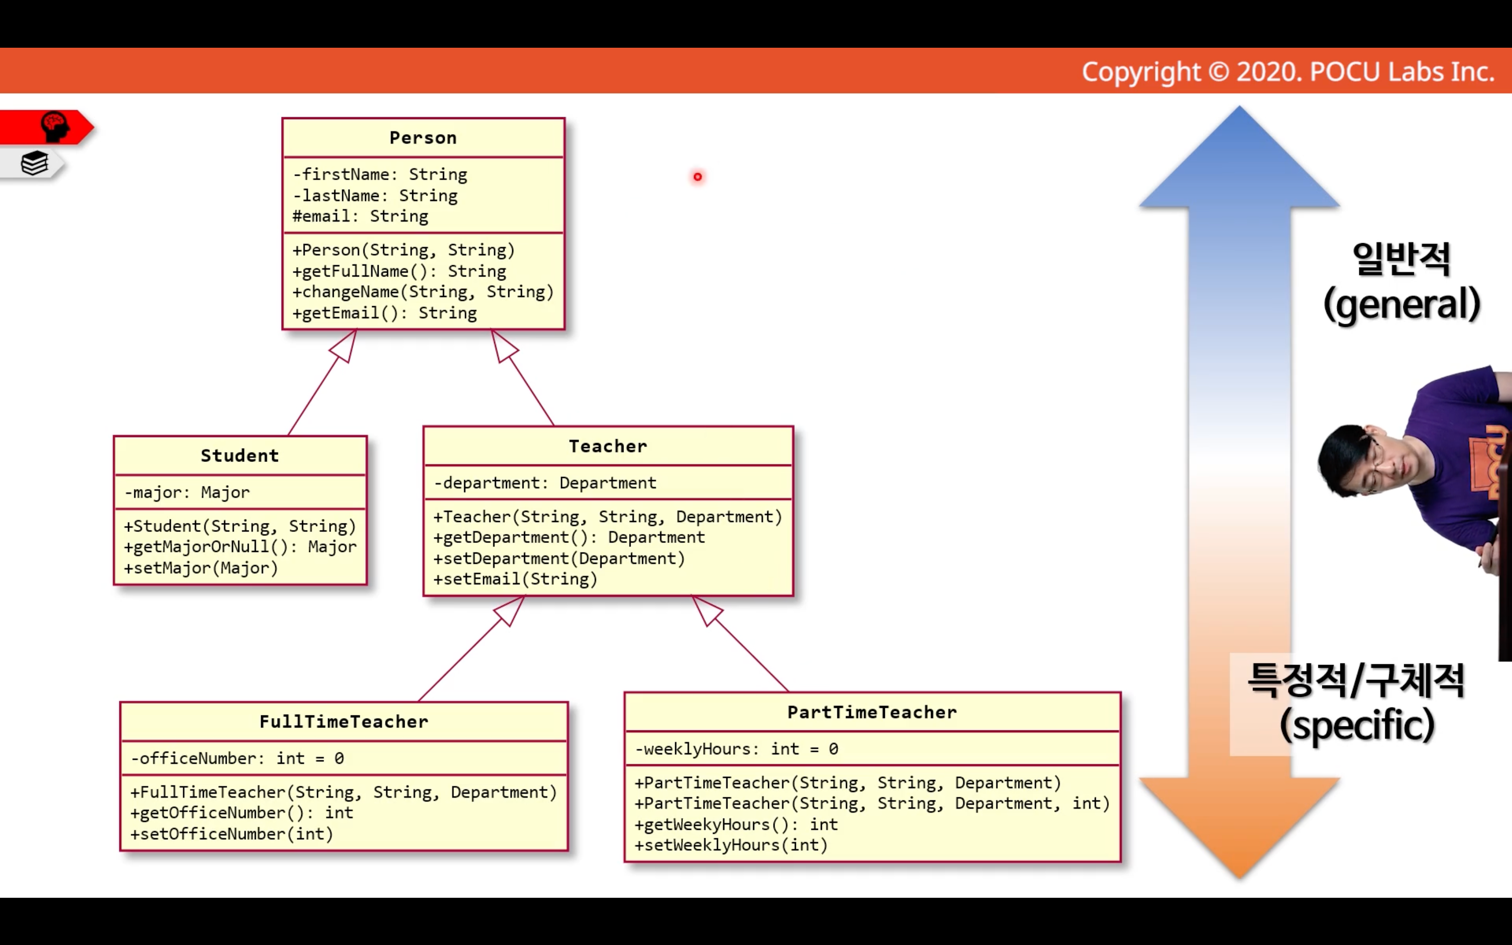Viewport: 1512px width, 945px height.
Task: Click the "+getDepartment(): Department" method
Action: click(x=569, y=537)
